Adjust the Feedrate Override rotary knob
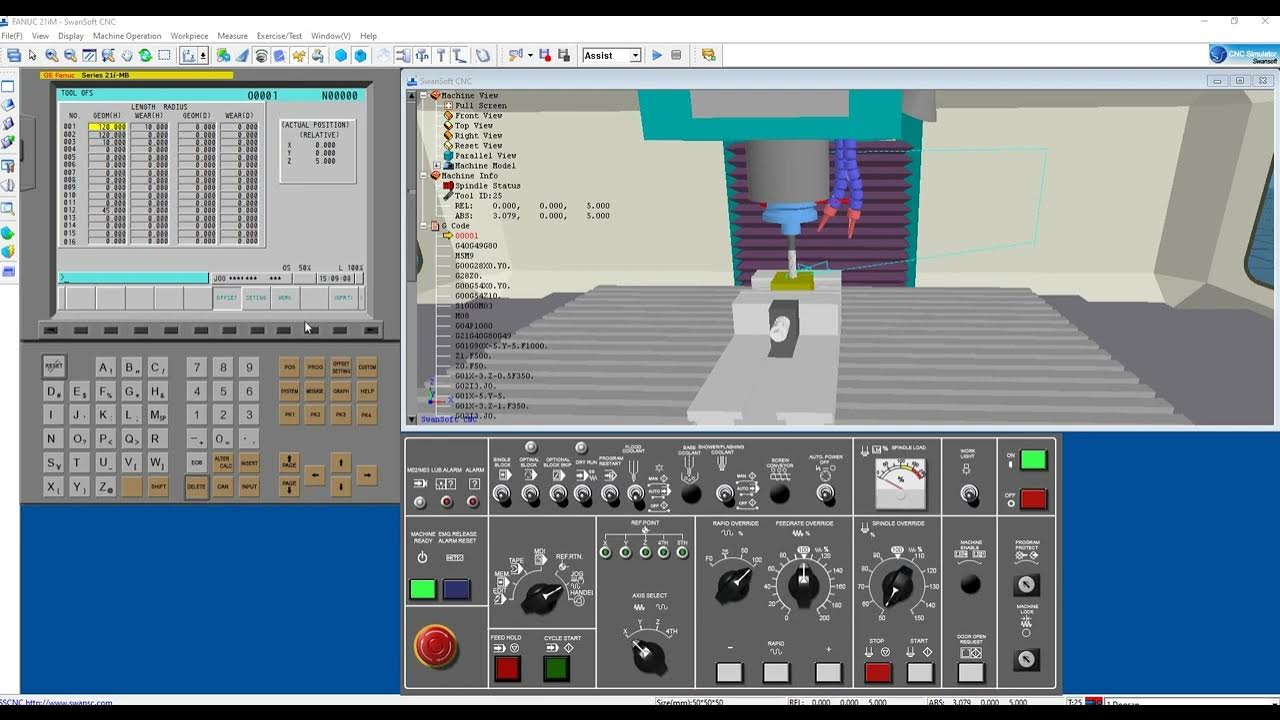 click(x=803, y=586)
